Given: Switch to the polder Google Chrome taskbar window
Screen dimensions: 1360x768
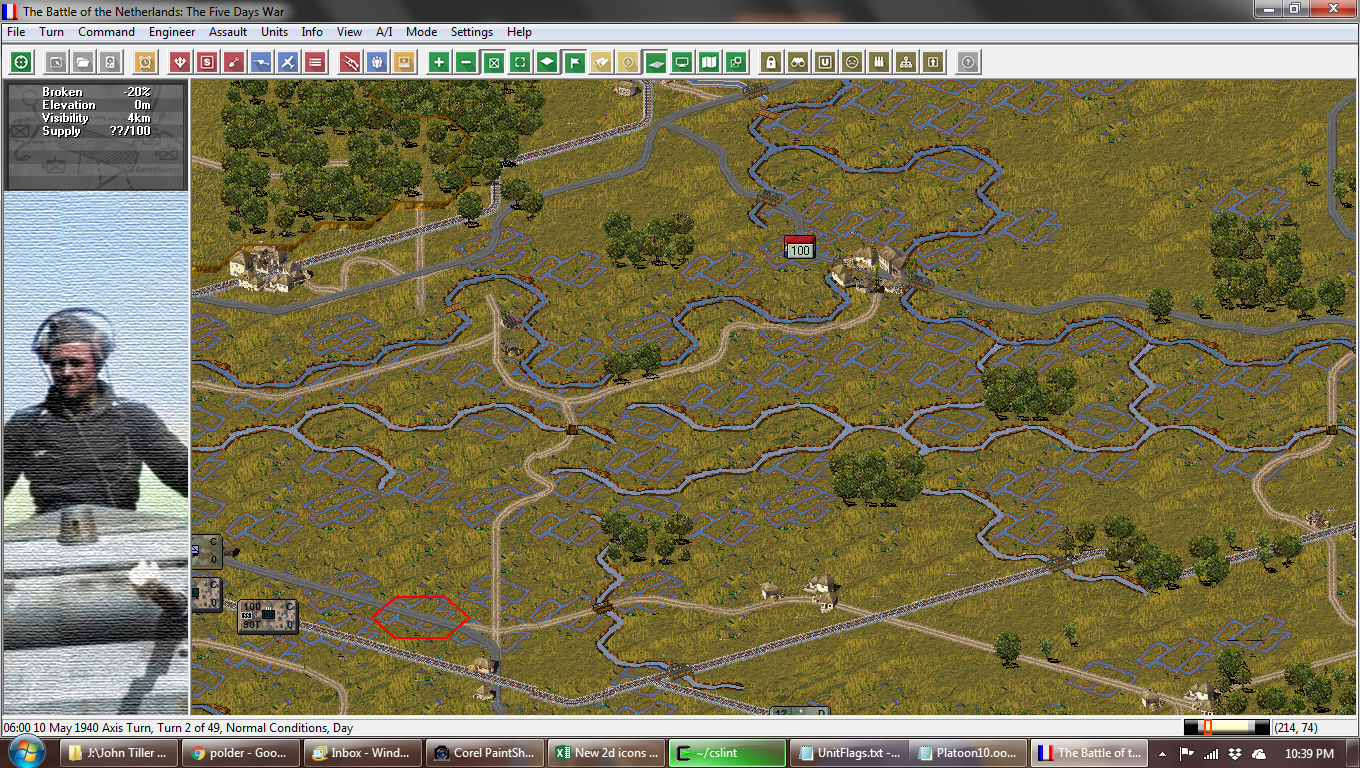Looking at the screenshot, I should coord(243,753).
